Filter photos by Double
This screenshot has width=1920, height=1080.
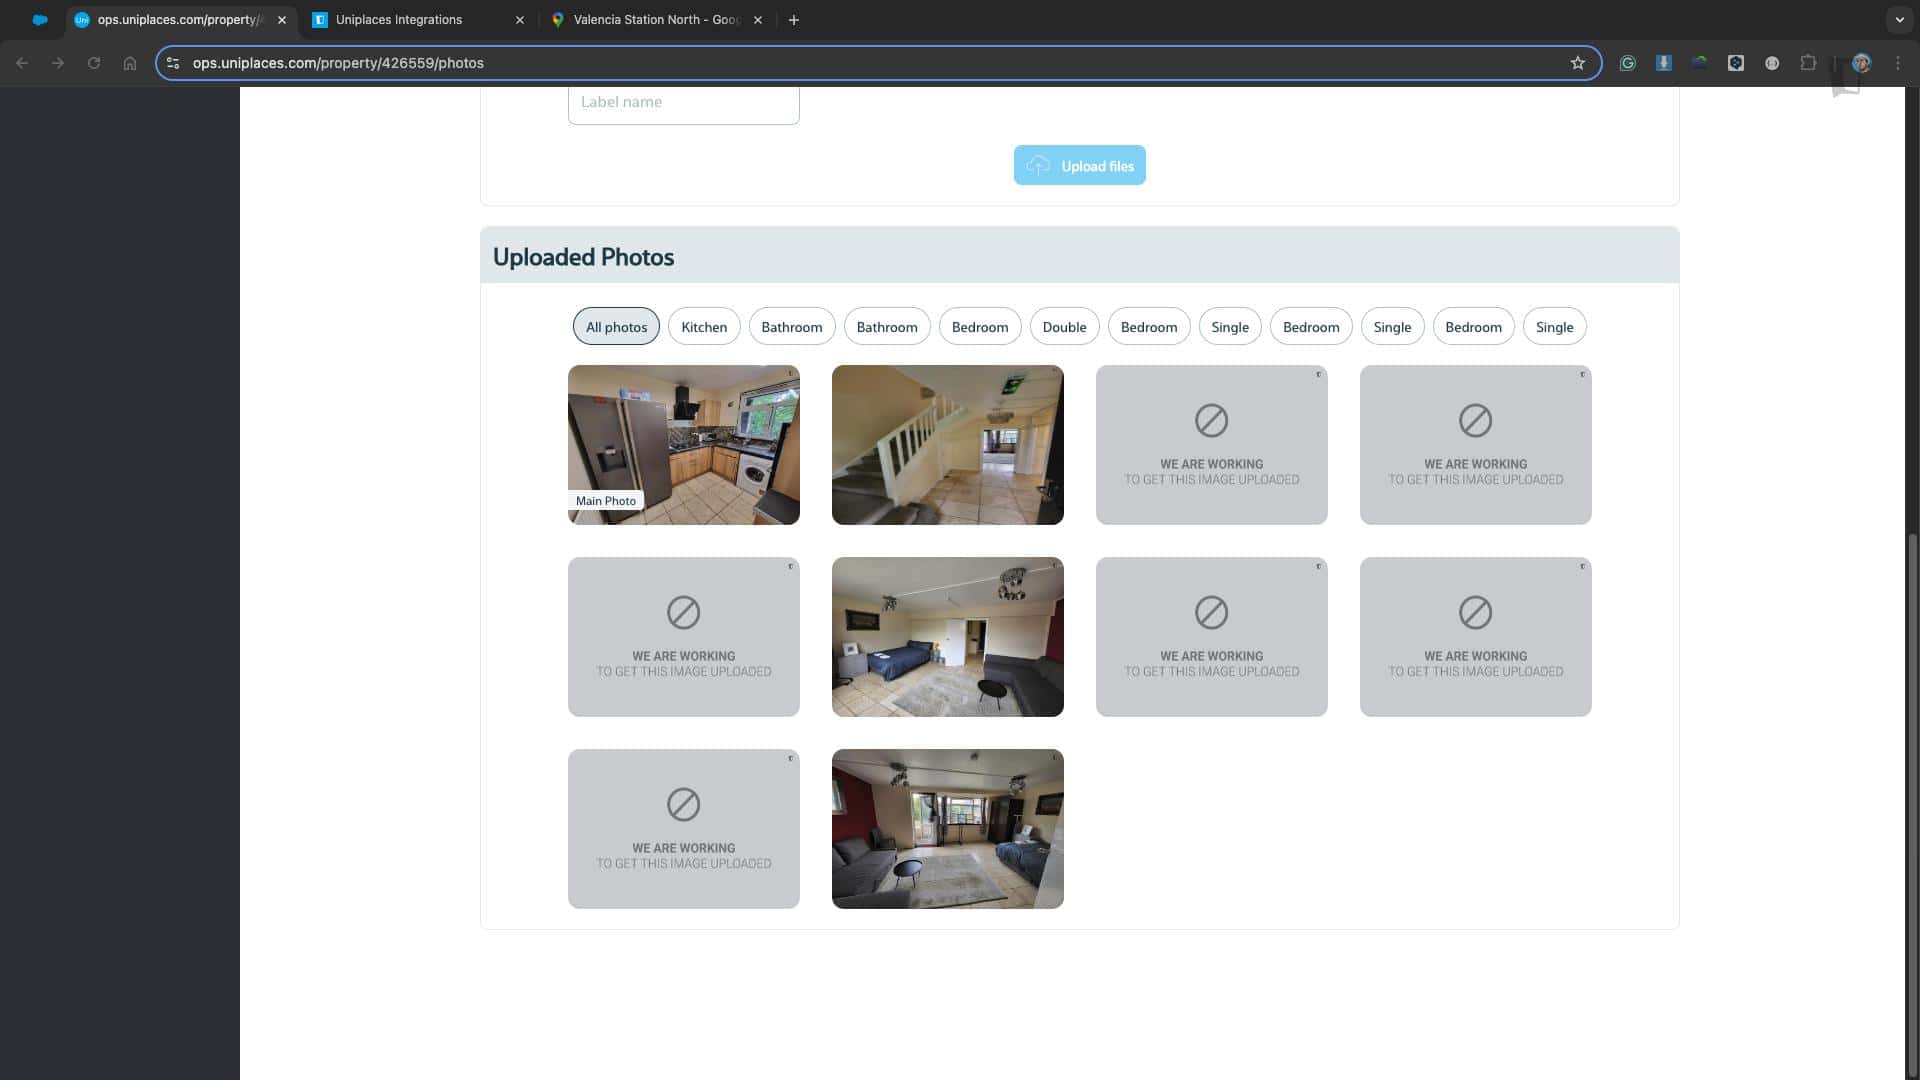click(1064, 327)
